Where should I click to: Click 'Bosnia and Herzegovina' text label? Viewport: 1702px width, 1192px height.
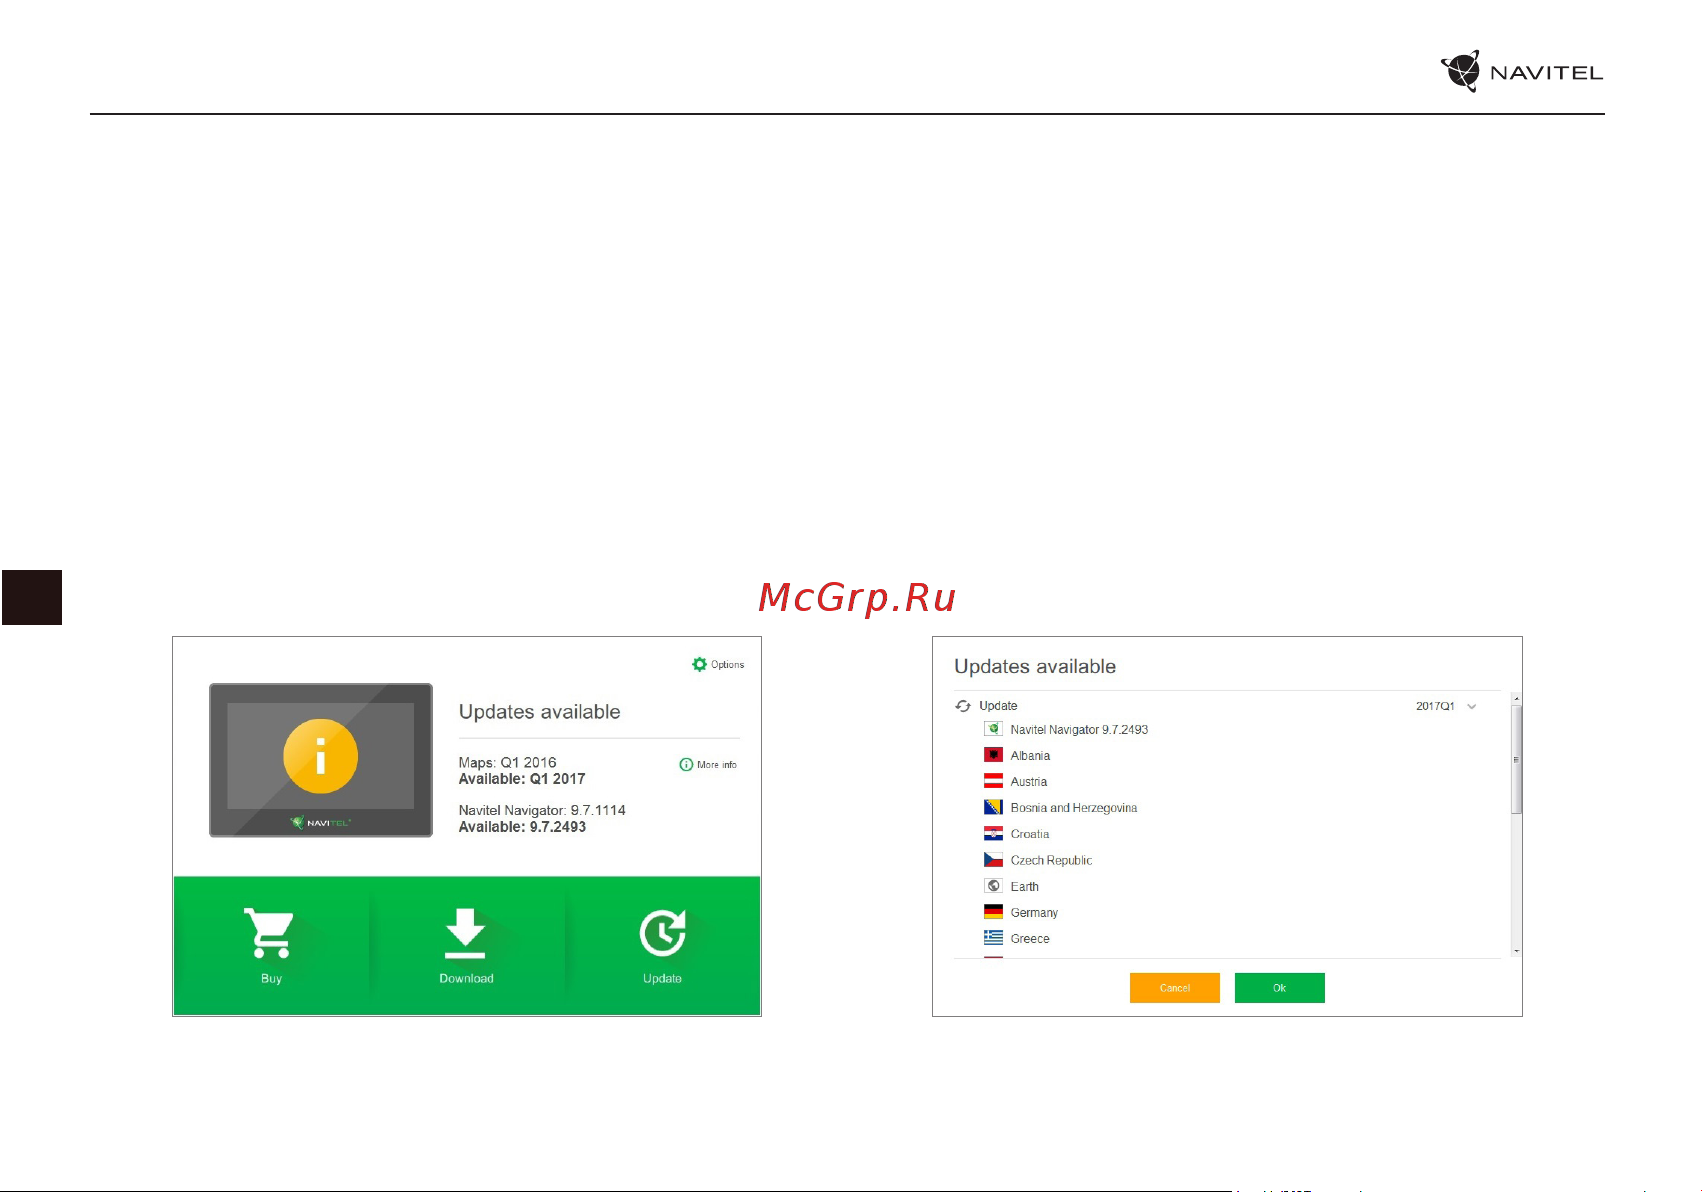[x=1074, y=808]
